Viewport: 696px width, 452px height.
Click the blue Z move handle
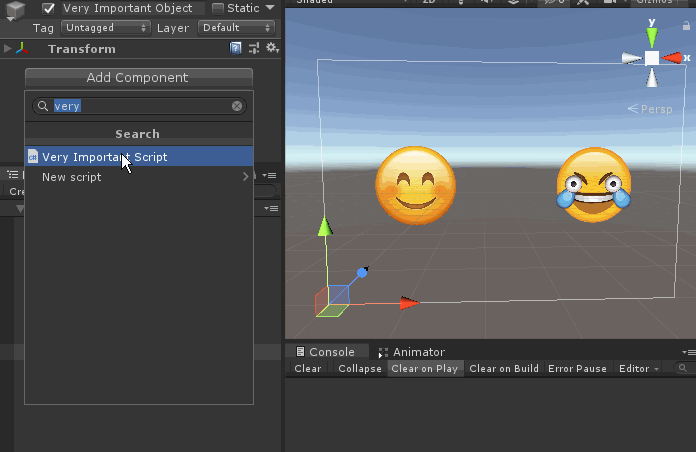(x=362, y=272)
